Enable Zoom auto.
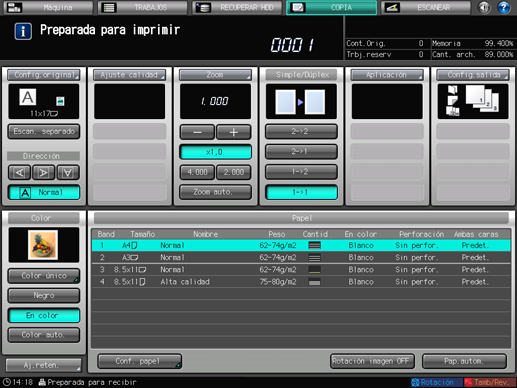 pyautogui.click(x=215, y=192)
